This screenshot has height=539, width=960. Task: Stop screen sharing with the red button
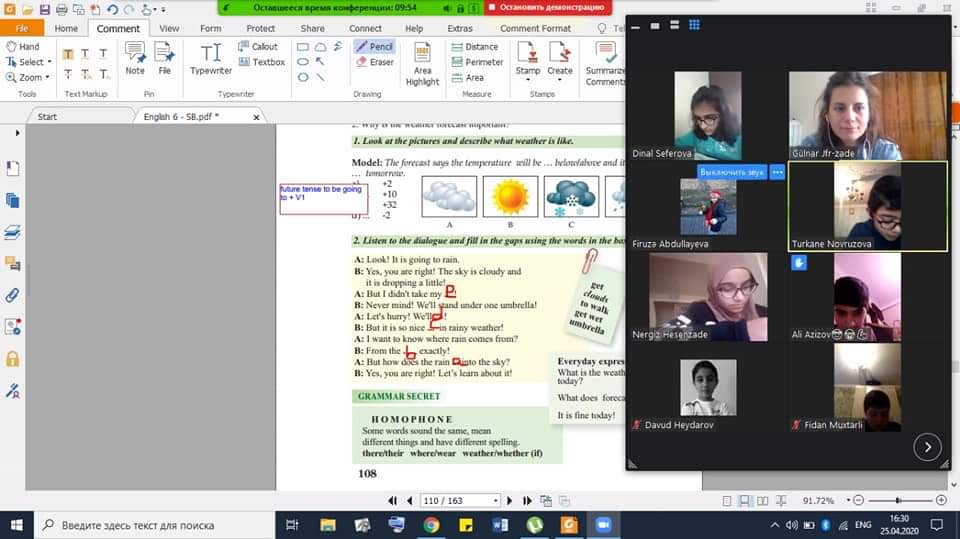click(x=547, y=7)
